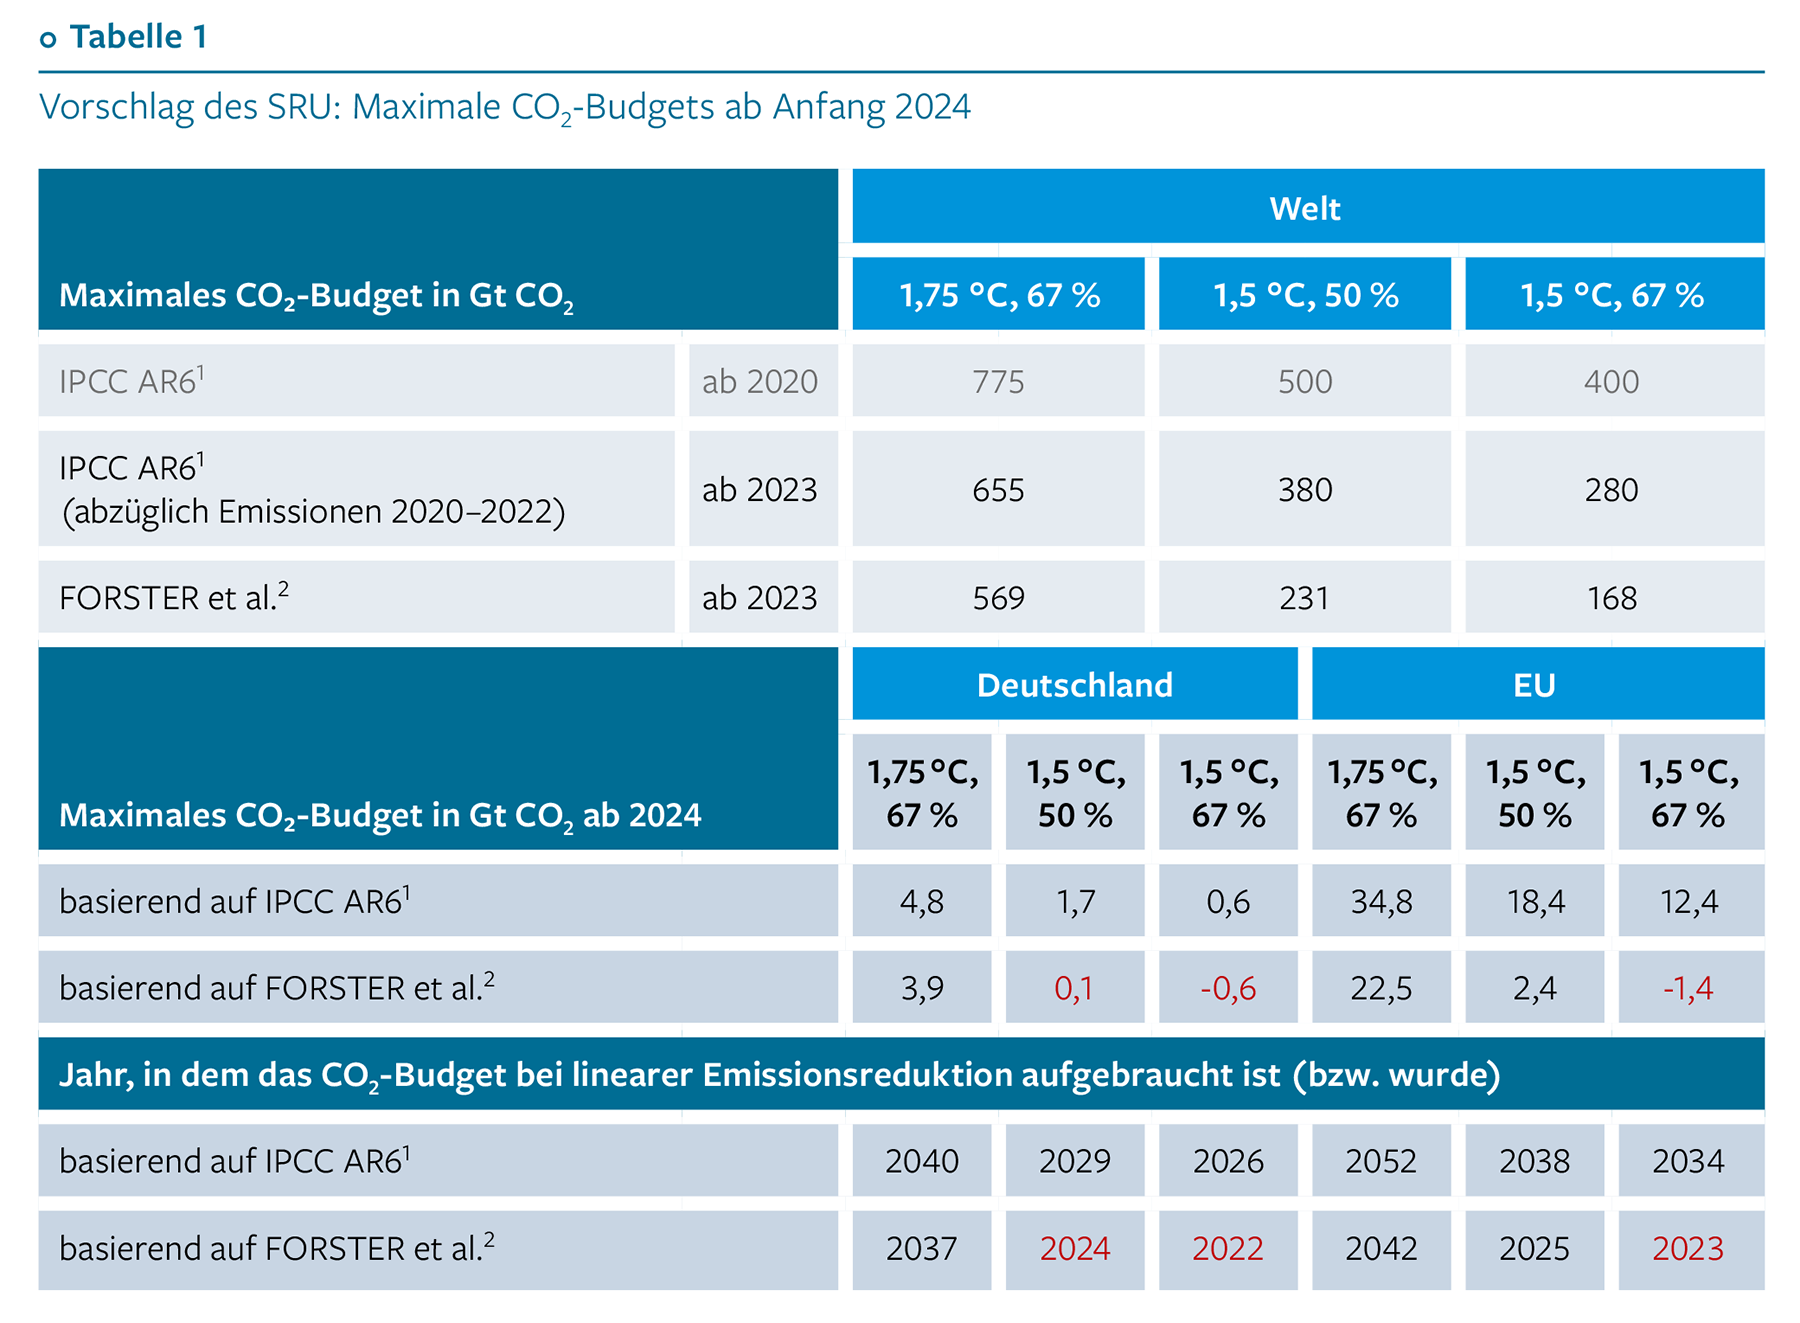Click the value 34,8
This screenshot has height=1323, width=1800.
click(x=1381, y=901)
